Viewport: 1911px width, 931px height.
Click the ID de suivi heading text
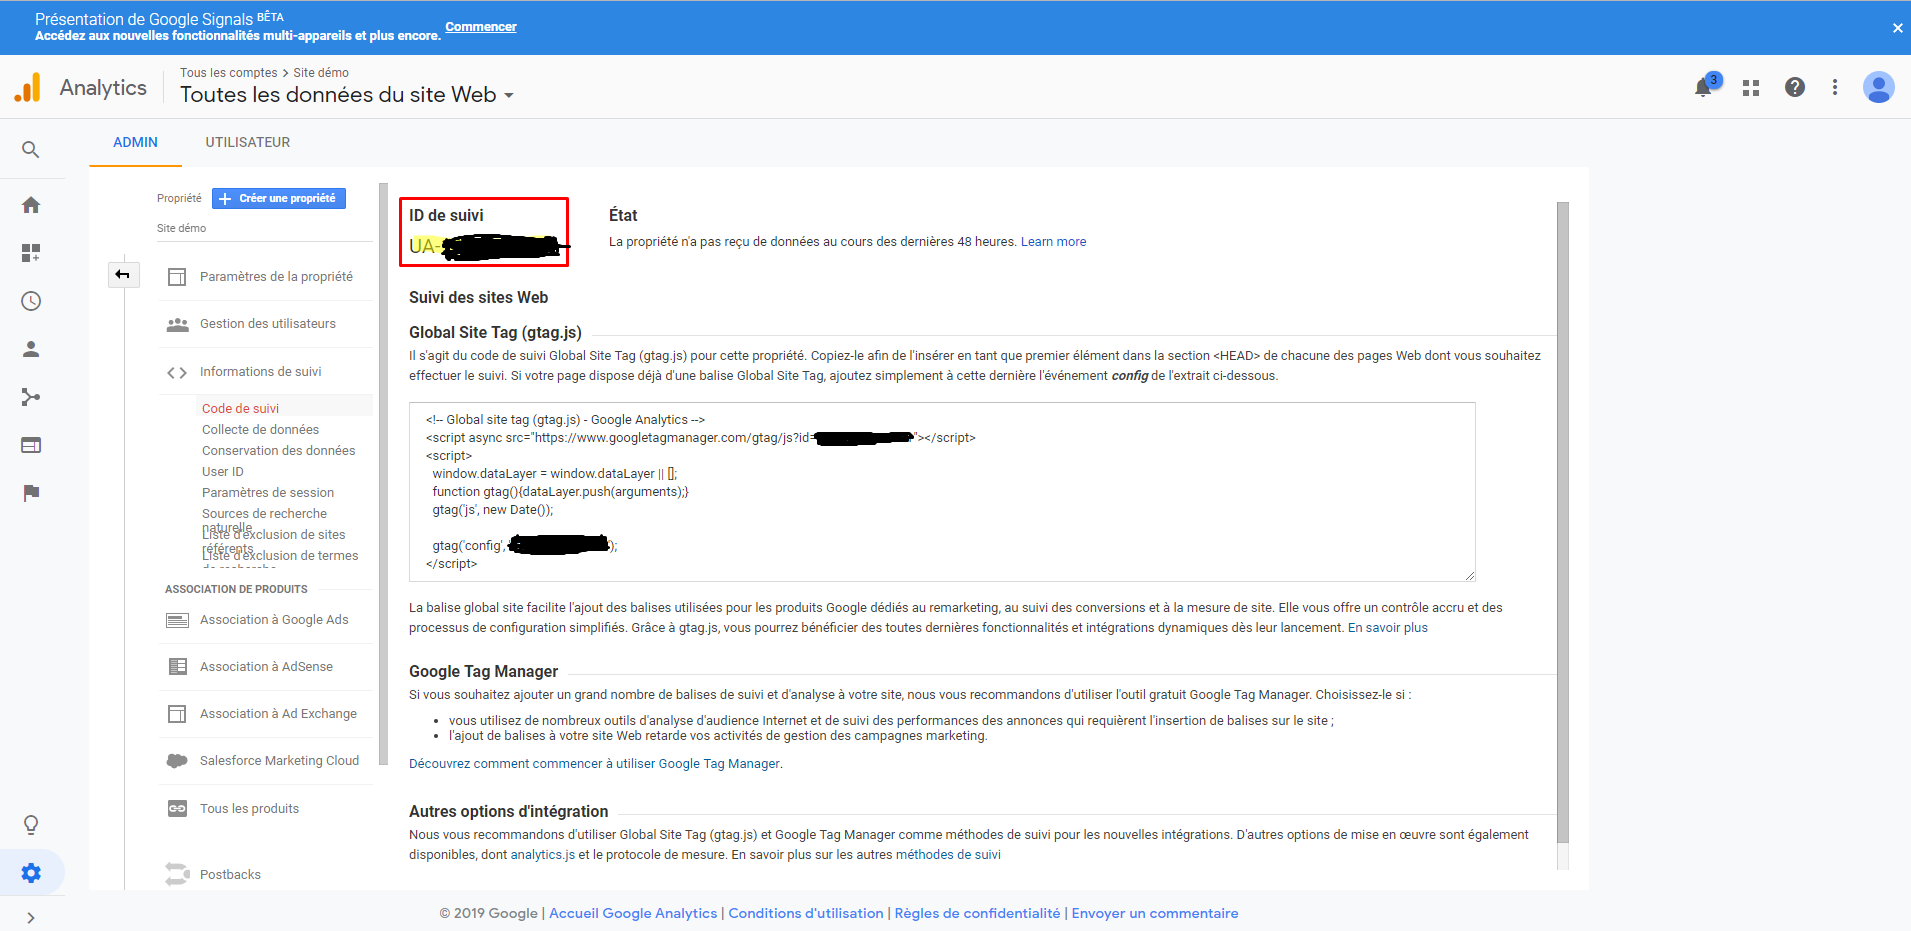pos(446,216)
